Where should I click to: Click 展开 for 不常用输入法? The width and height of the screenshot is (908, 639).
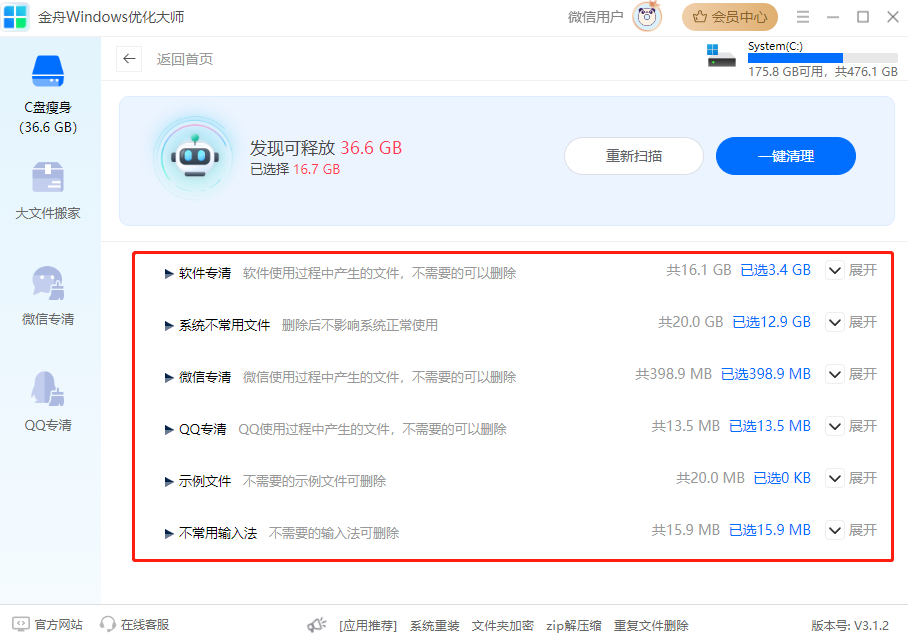863,530
